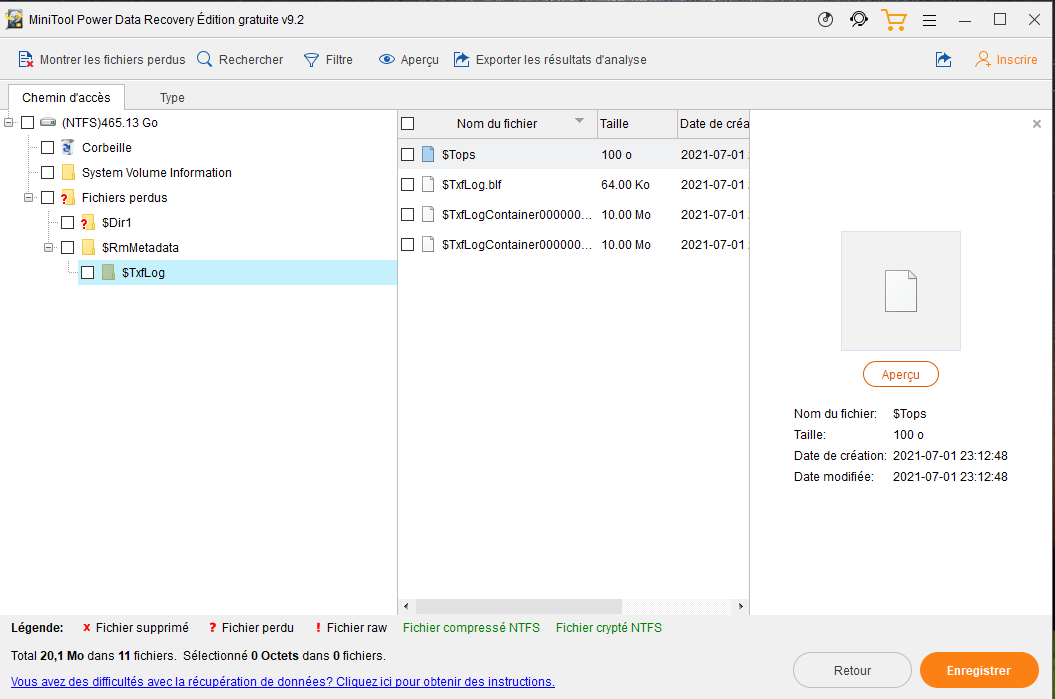The image size is (1055, 699).
Task: Tick the Corbeille folder checkbox
Action: [47, 147]
